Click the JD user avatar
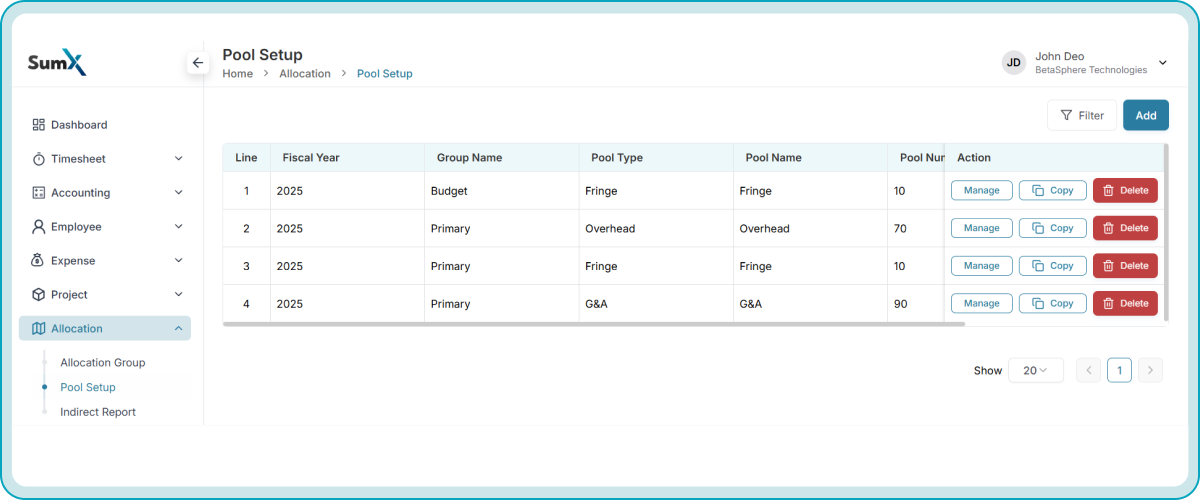Image resolution: width=1200 pixels, height=500 pixels. [1014, 63]
